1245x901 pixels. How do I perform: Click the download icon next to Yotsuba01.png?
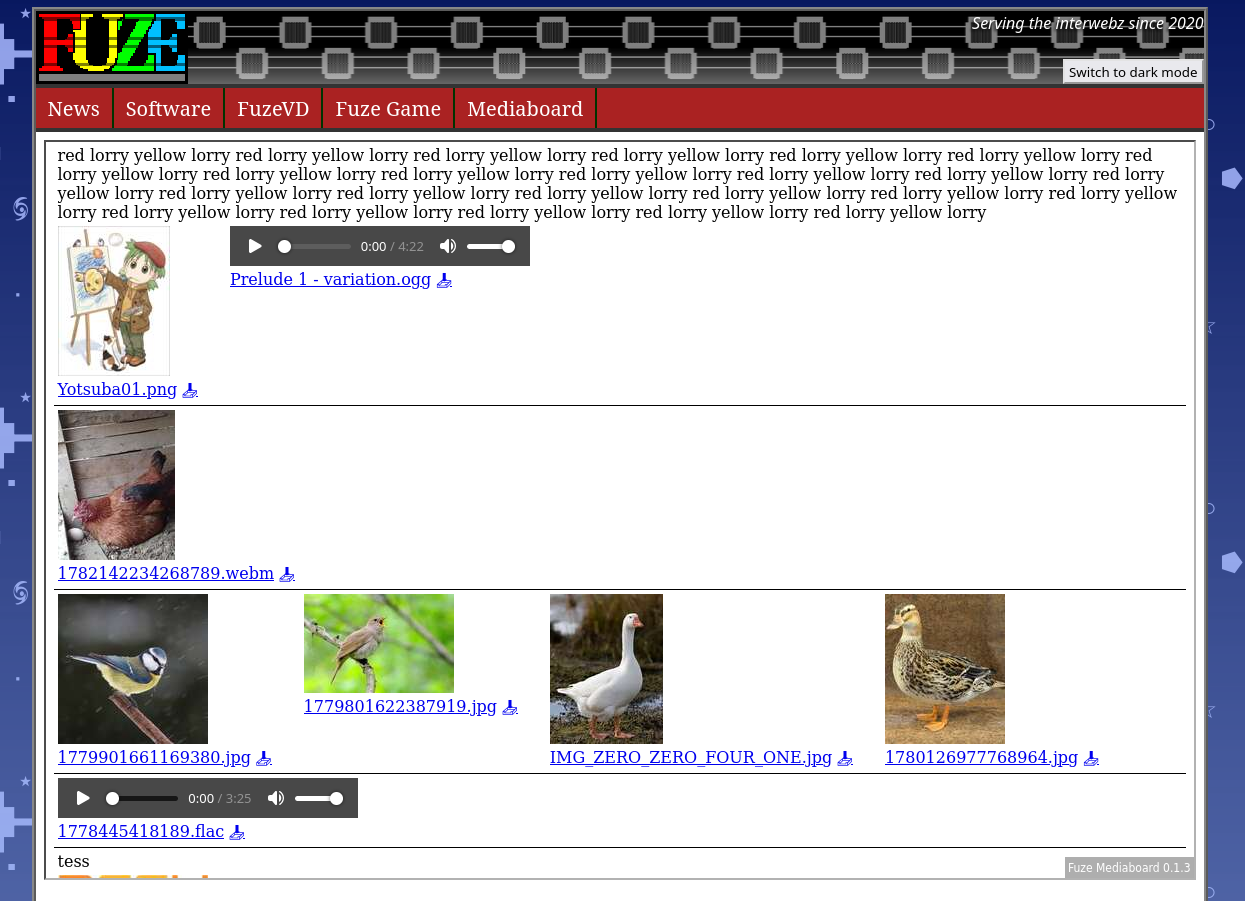click(190, 391)
